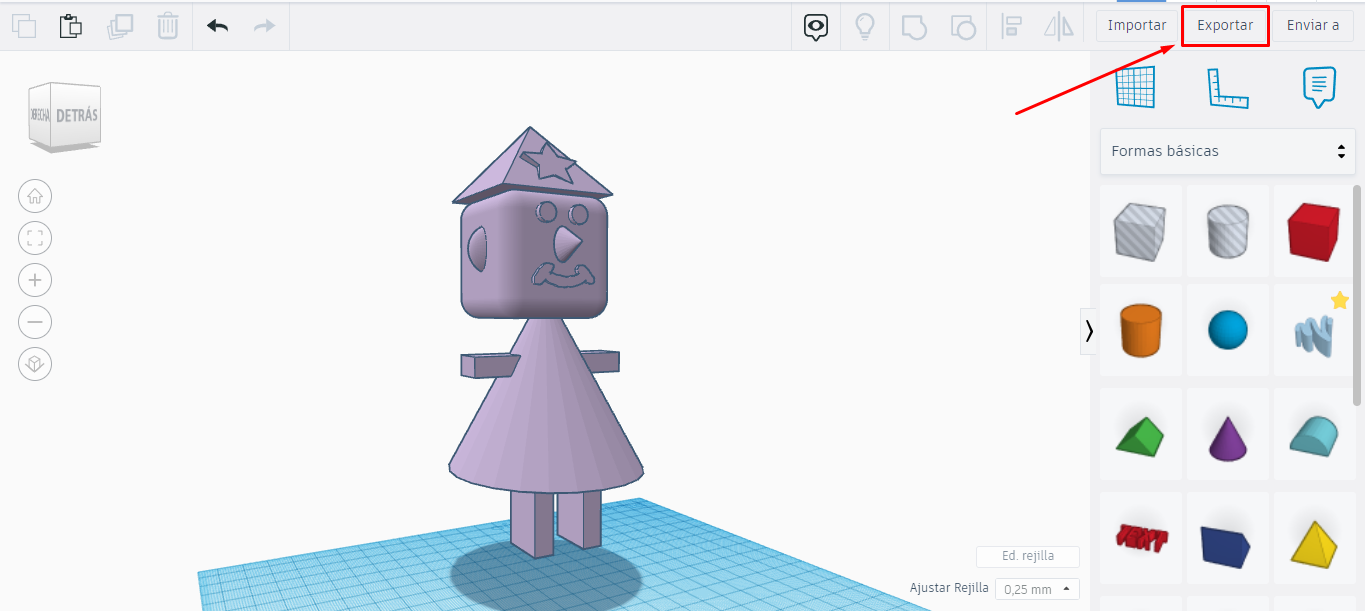This screenshot has width=1365, height=611.
Task: Click the Ungroup shapes icon
Action: click(x=962, y=26)
